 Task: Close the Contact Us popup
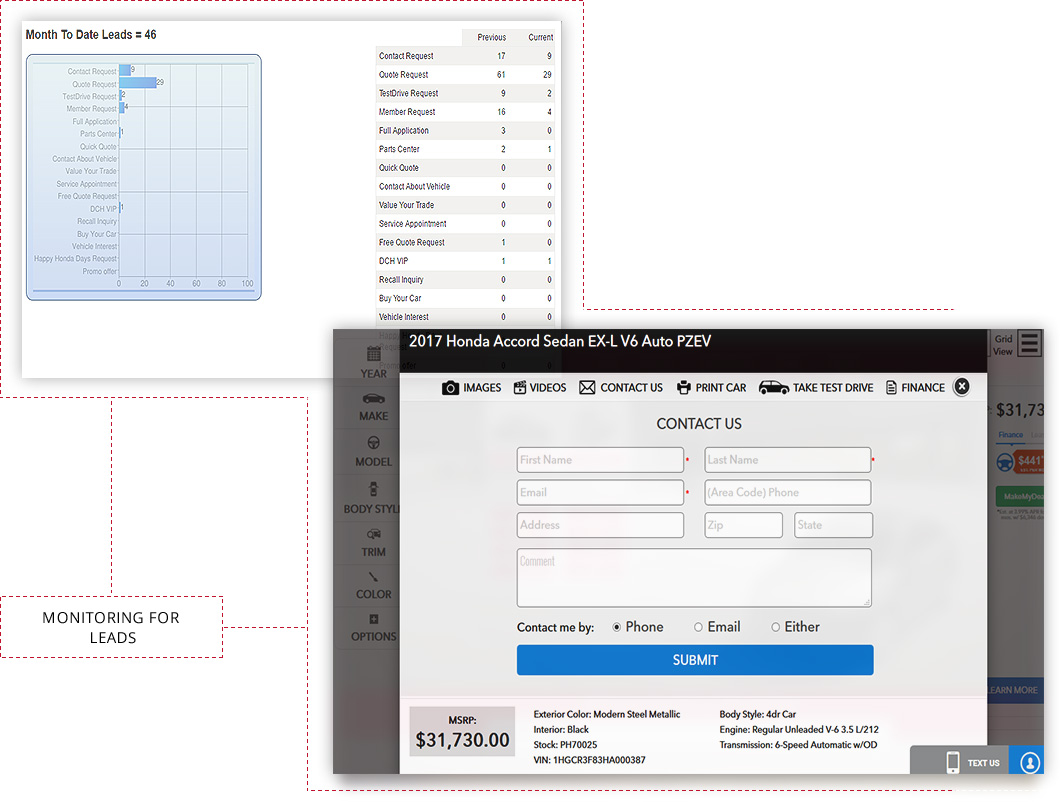click(x=961, y=387)
